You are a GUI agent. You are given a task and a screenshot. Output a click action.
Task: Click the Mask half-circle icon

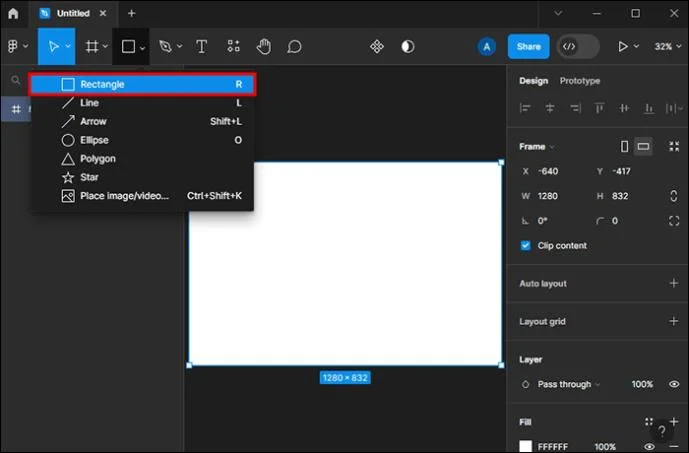point(407,47)
